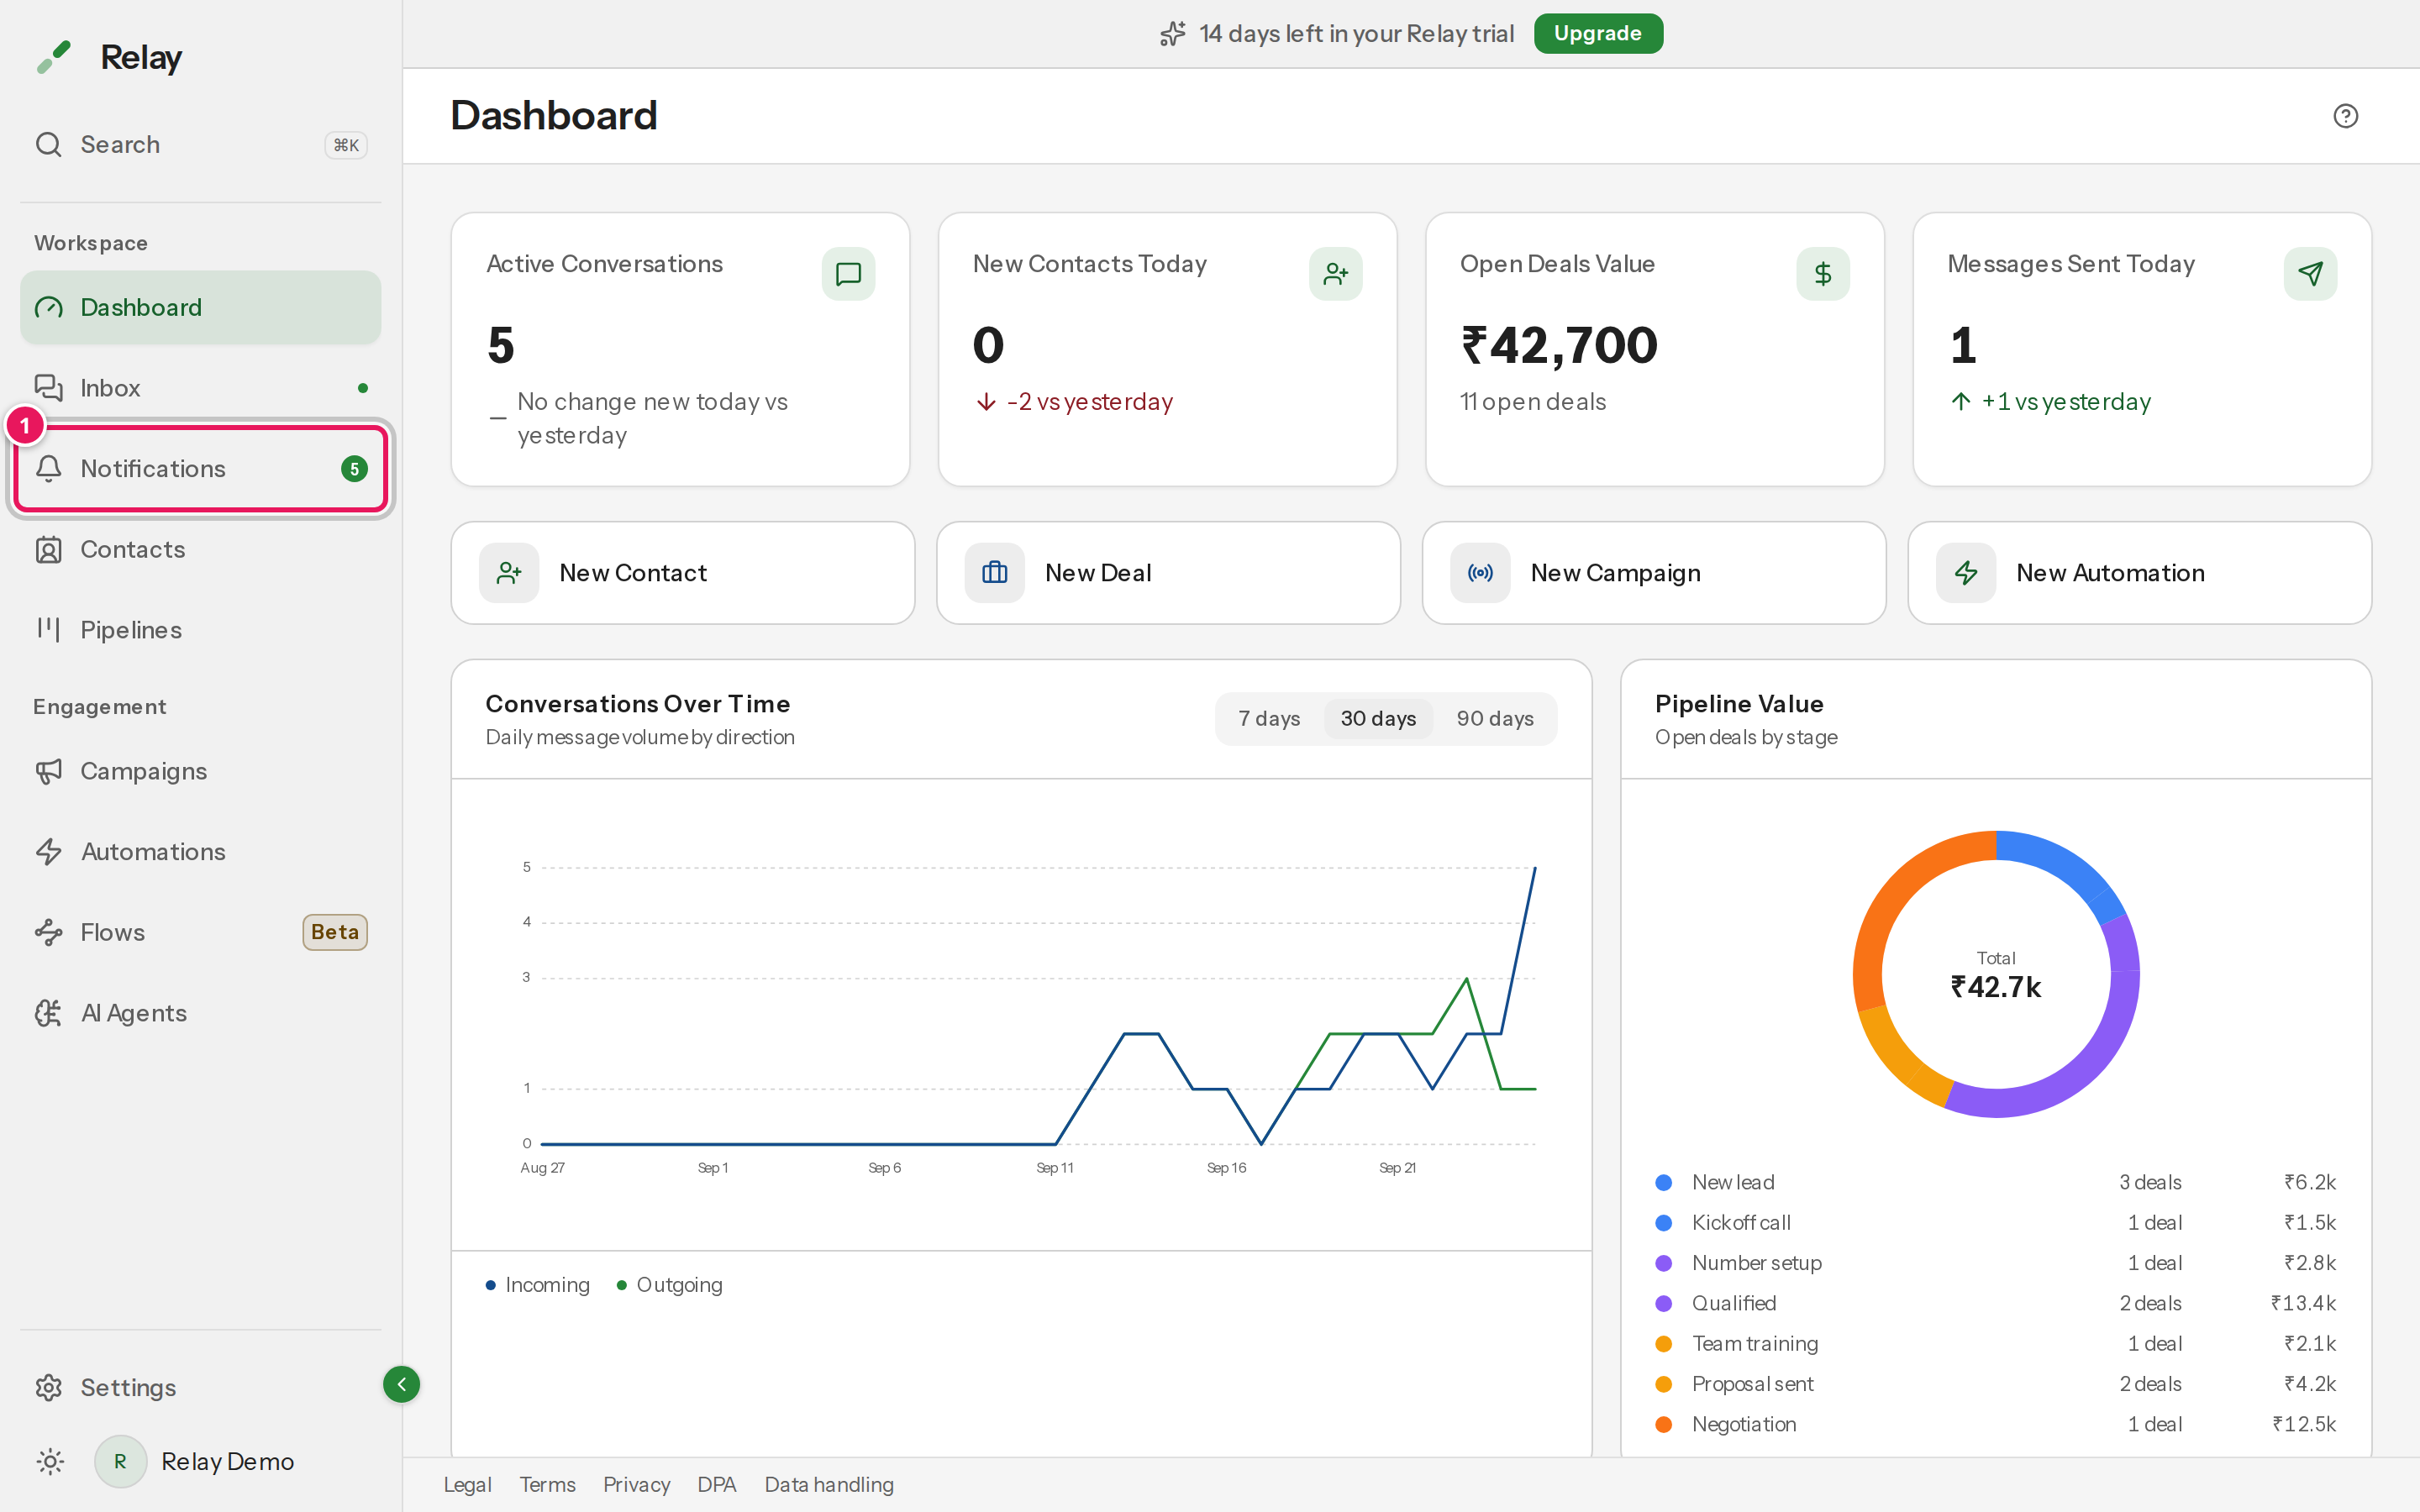
Task: Toggle the Incoming series in chart legend
Action: 538,1285
